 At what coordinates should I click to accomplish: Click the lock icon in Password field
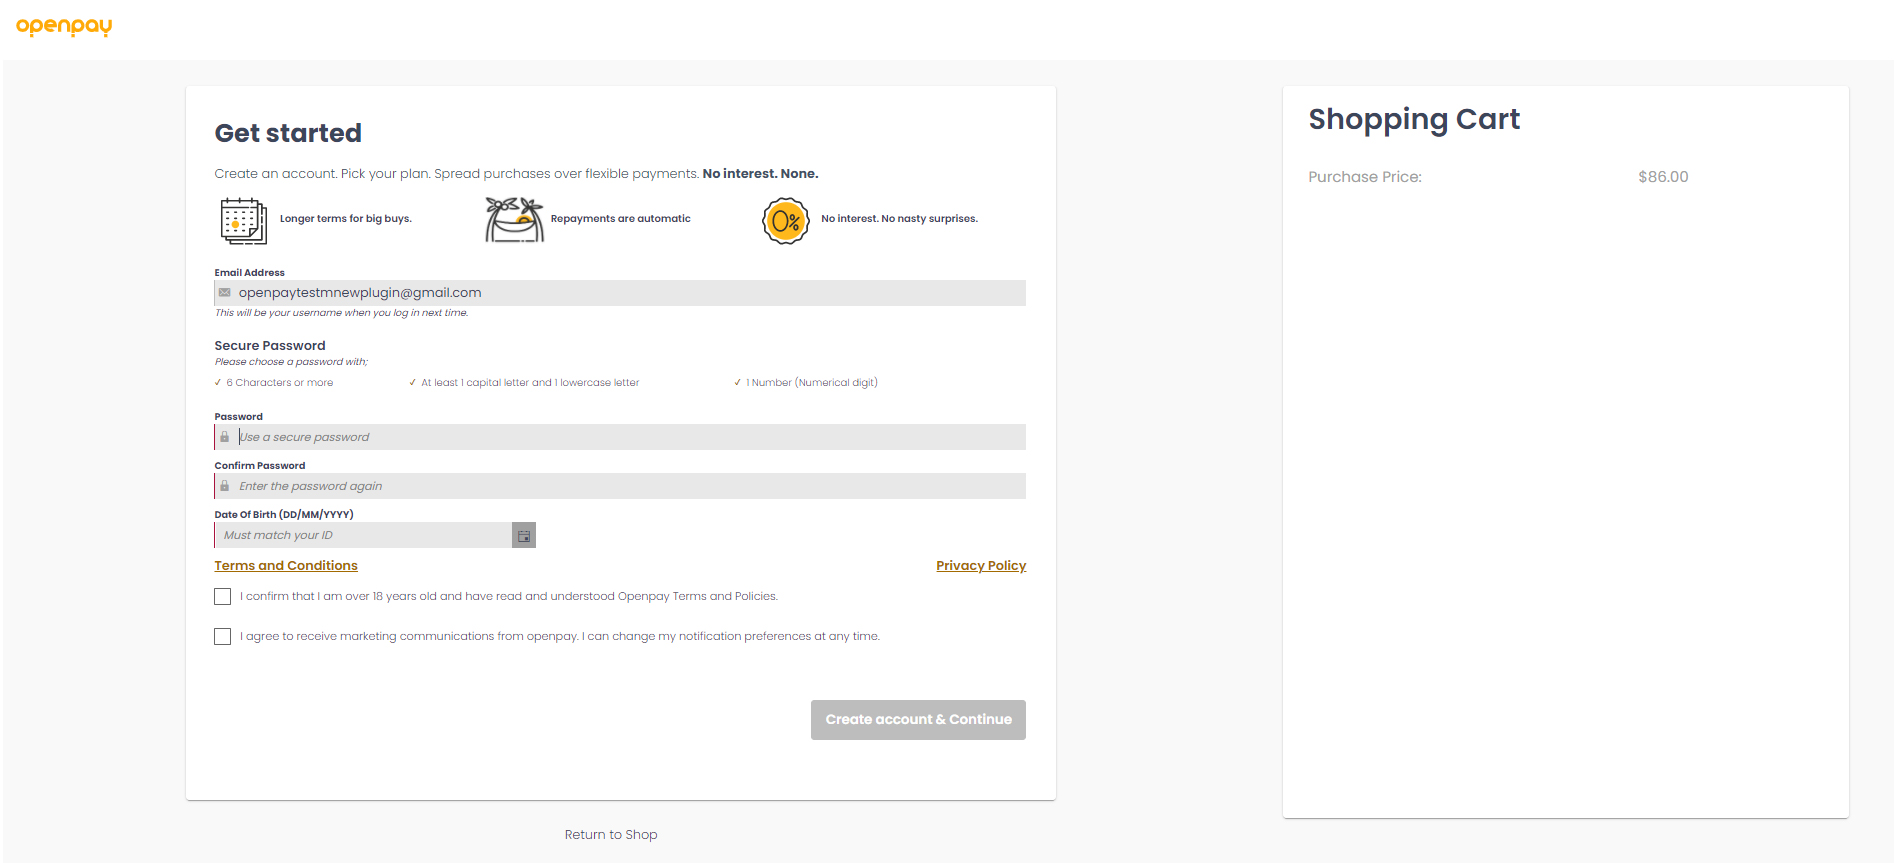coord(225,437)
